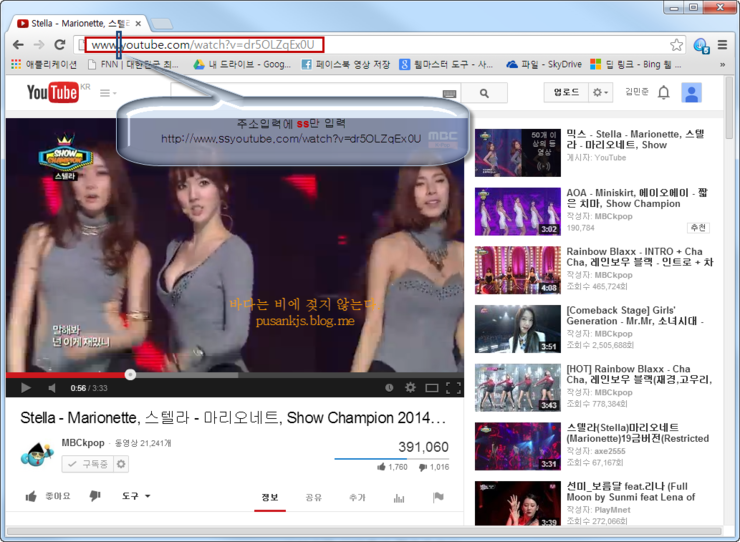Open a new tab with the blank tab button
Image resolution: width=740 pixels, height=542 pixels.
[x=161, y=24]
